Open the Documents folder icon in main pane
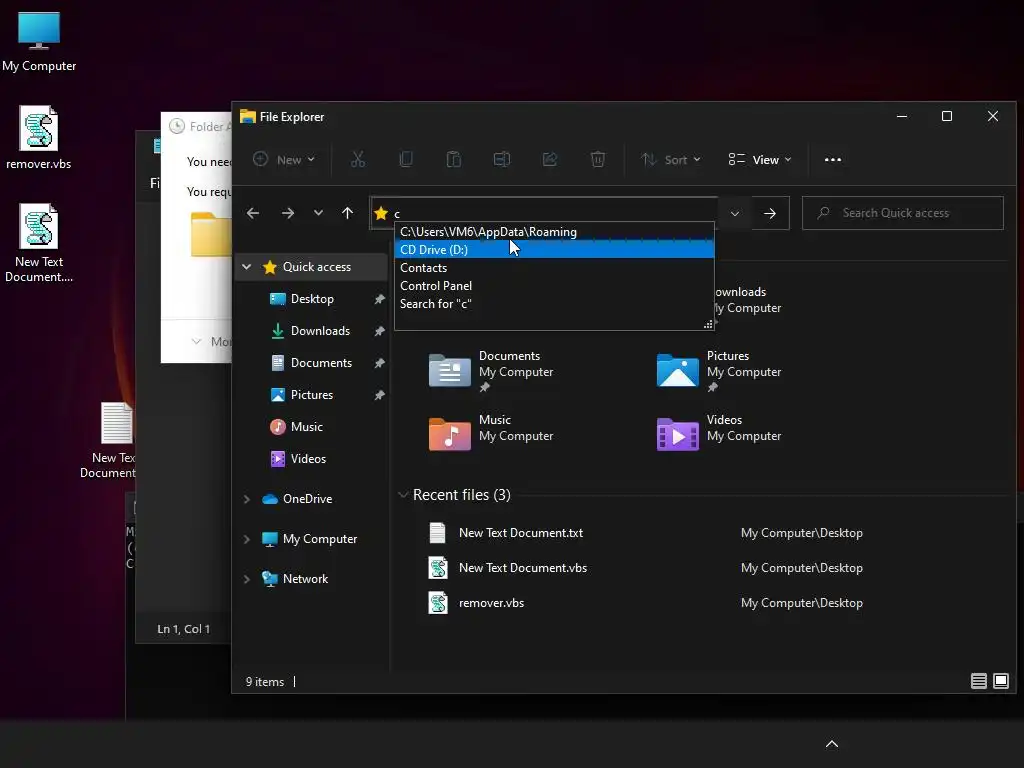1024x768 pixels. point(449,370)
